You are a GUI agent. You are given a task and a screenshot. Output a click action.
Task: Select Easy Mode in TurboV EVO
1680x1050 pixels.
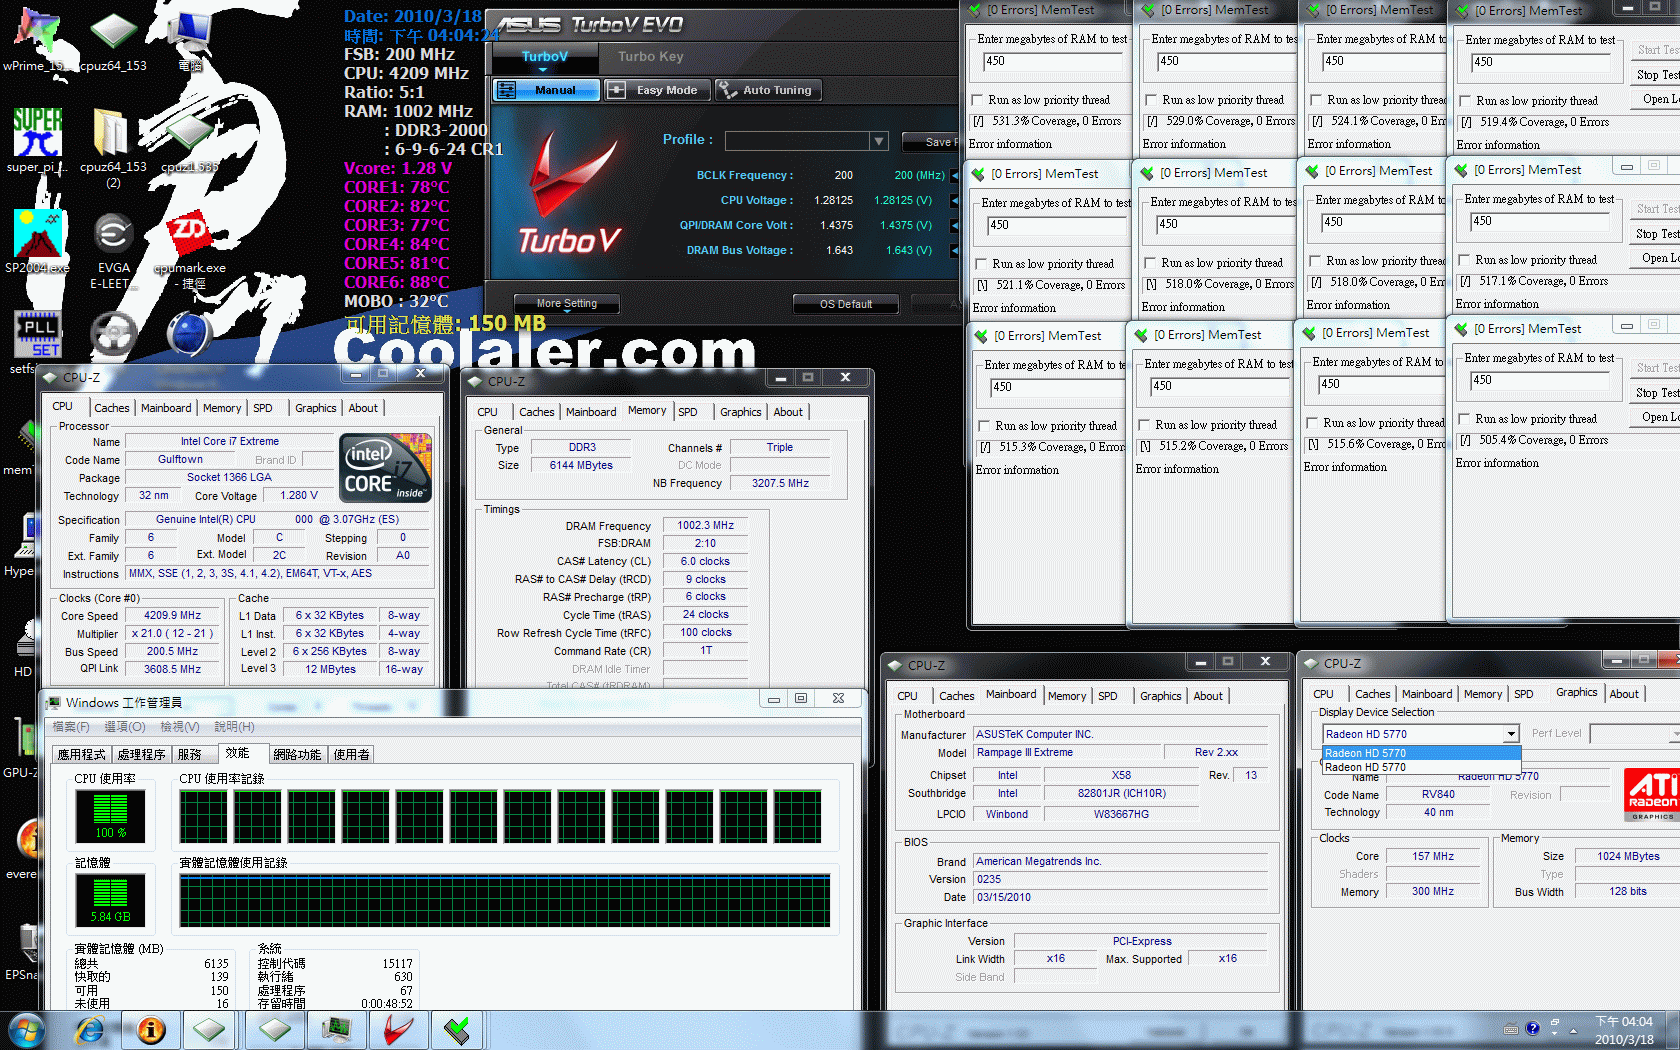click(x=656, y=90)
